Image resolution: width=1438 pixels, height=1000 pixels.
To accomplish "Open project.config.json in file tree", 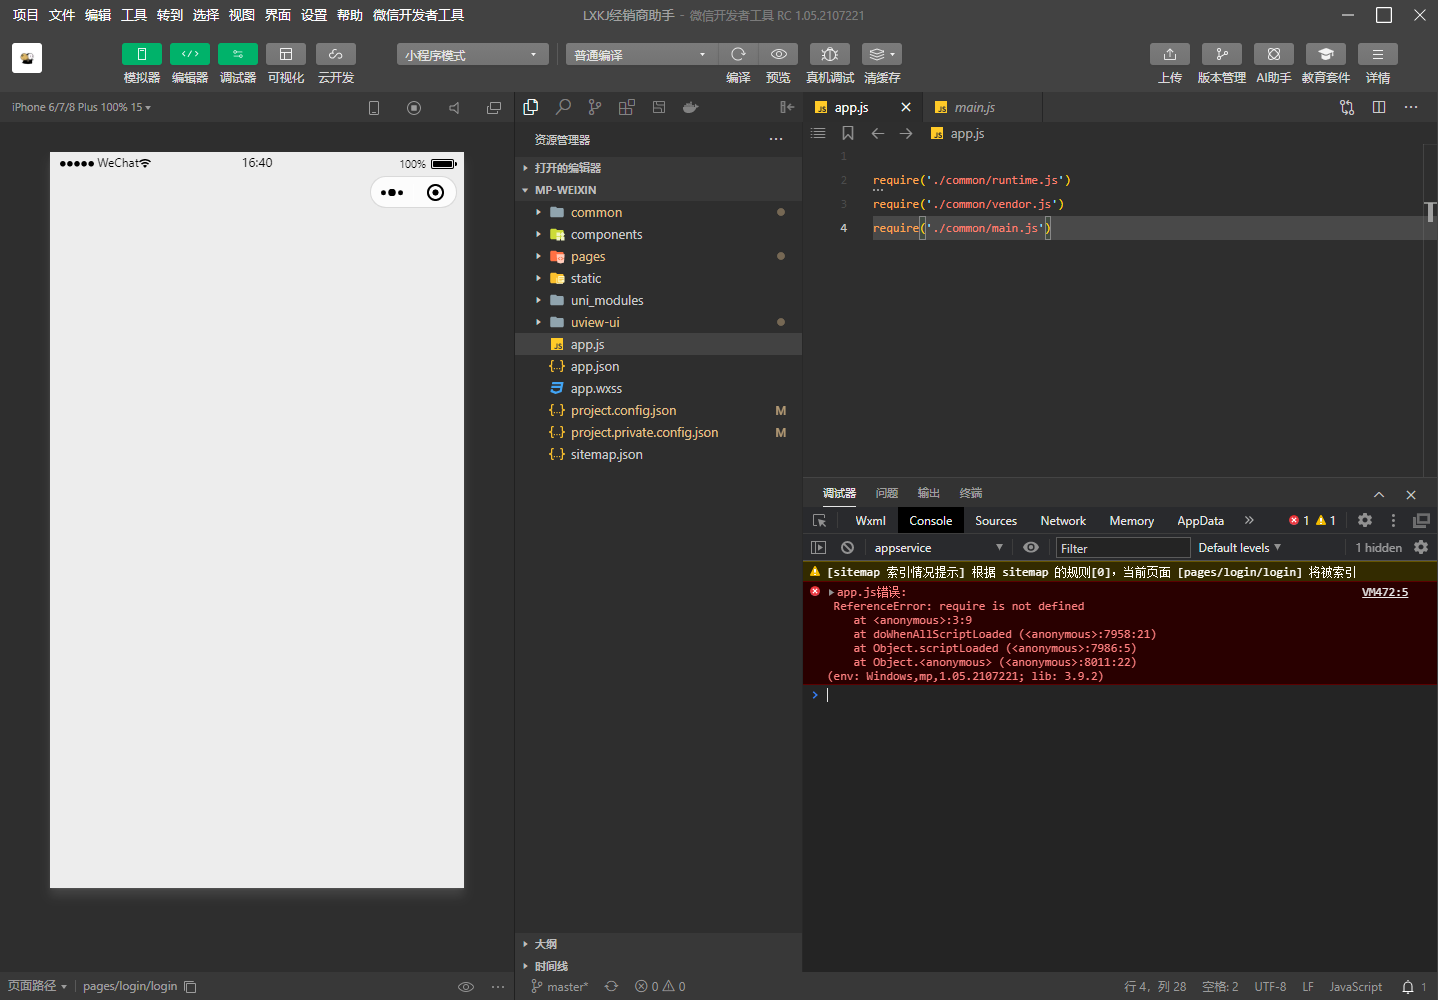I will pos(623,411).
